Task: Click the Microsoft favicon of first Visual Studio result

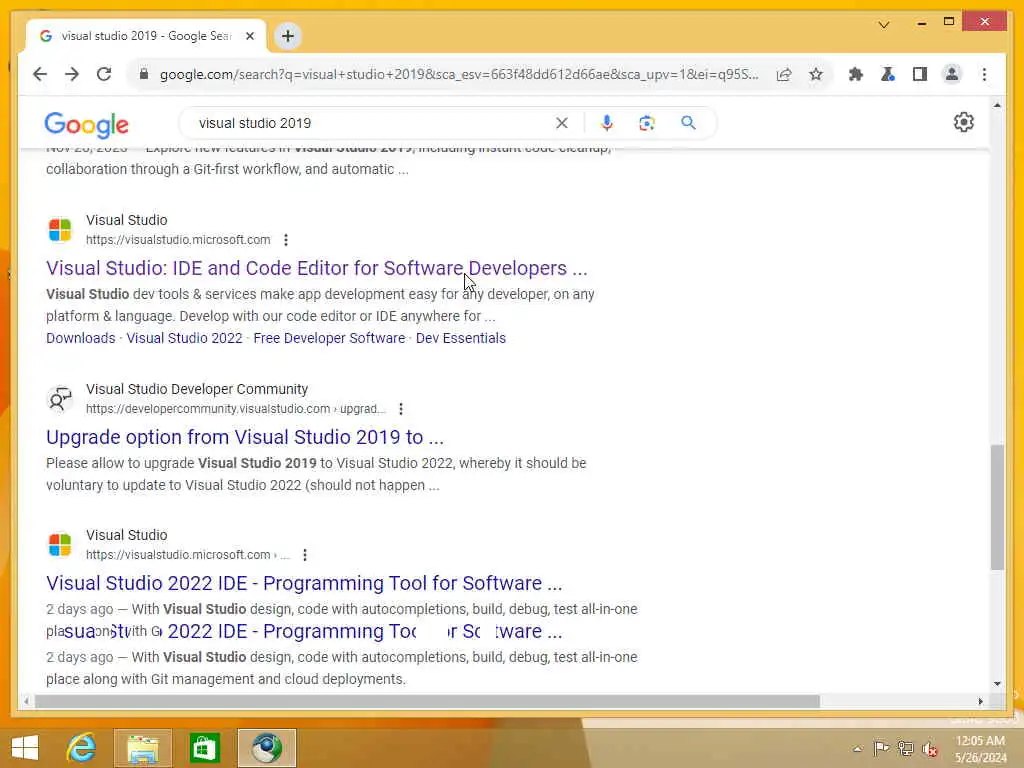Action: (60, 230)
